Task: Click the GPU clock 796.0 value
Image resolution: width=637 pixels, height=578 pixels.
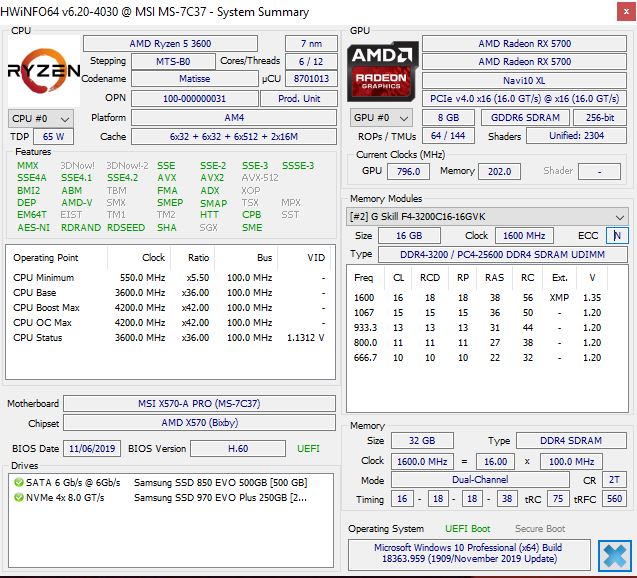Action: tap(408, 171)
